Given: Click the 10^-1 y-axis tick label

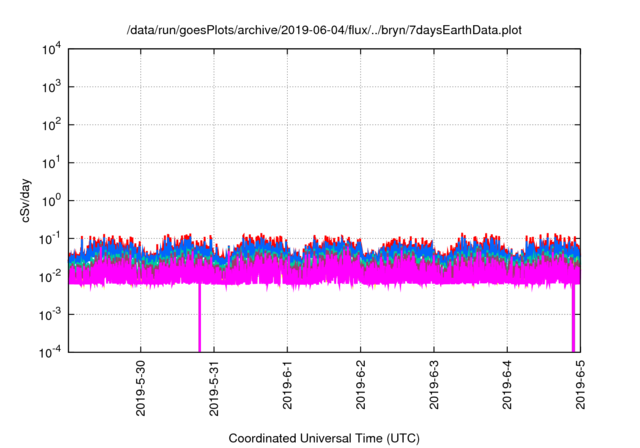Looking at the screenshot, I should tap(50, 239).
